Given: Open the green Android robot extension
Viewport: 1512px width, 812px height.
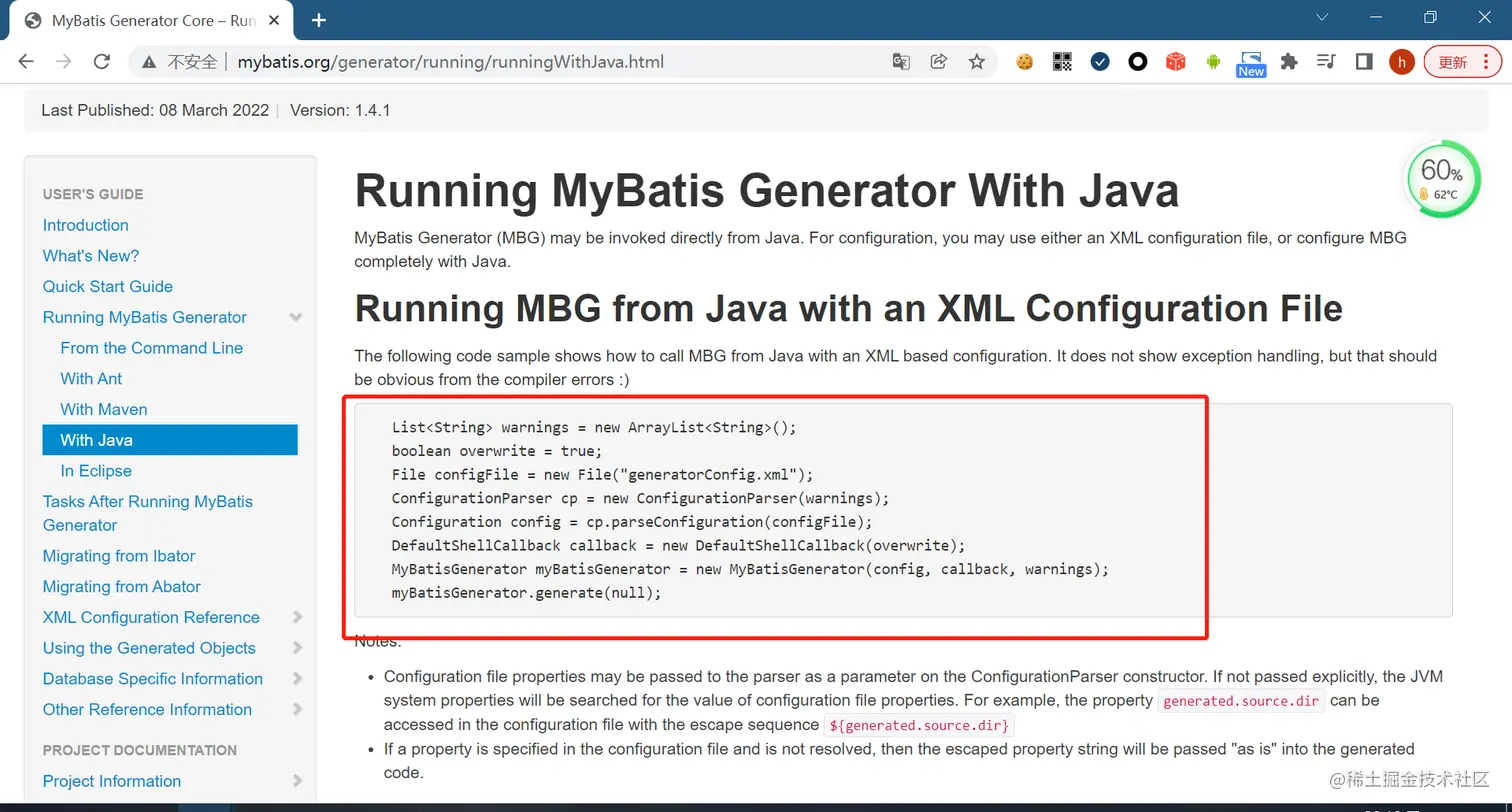Looking at the screenshot, I should point(1213,62).
